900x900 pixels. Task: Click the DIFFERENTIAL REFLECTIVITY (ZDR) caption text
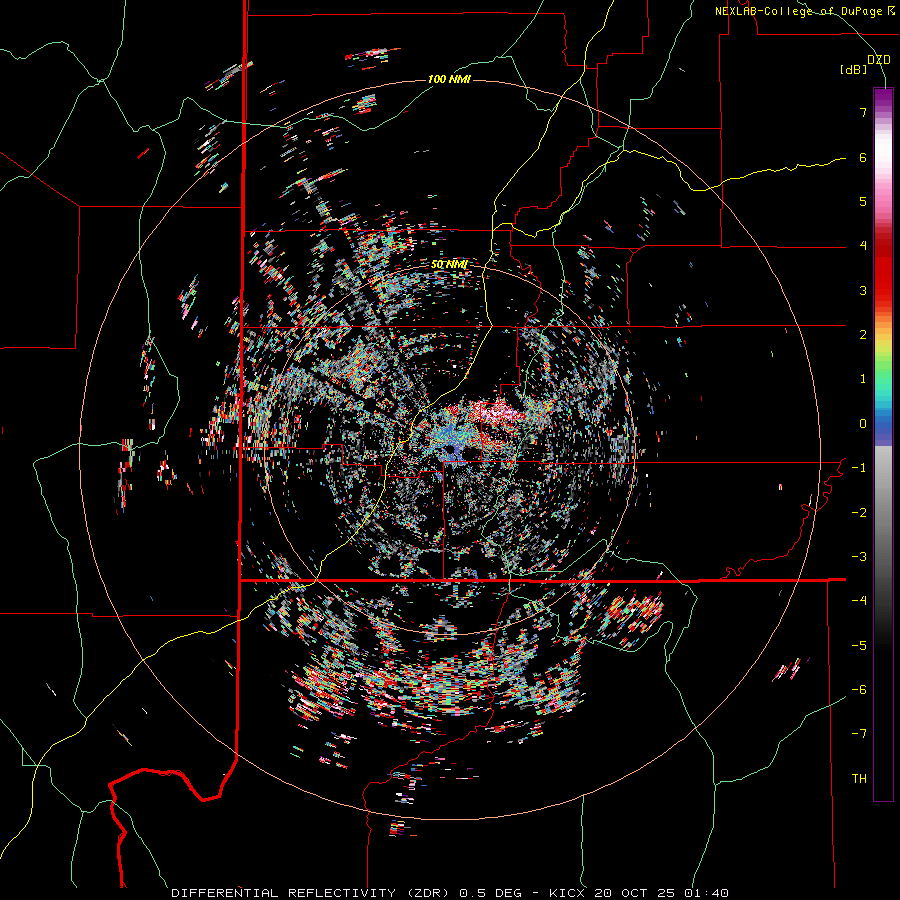tap(312, 893)
